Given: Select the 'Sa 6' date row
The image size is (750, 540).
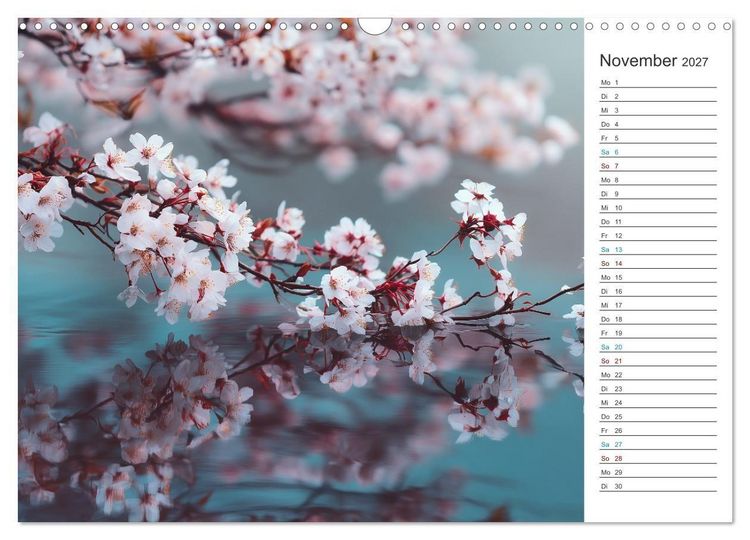Looking at the screenshot, I should [x=658, y=152].
